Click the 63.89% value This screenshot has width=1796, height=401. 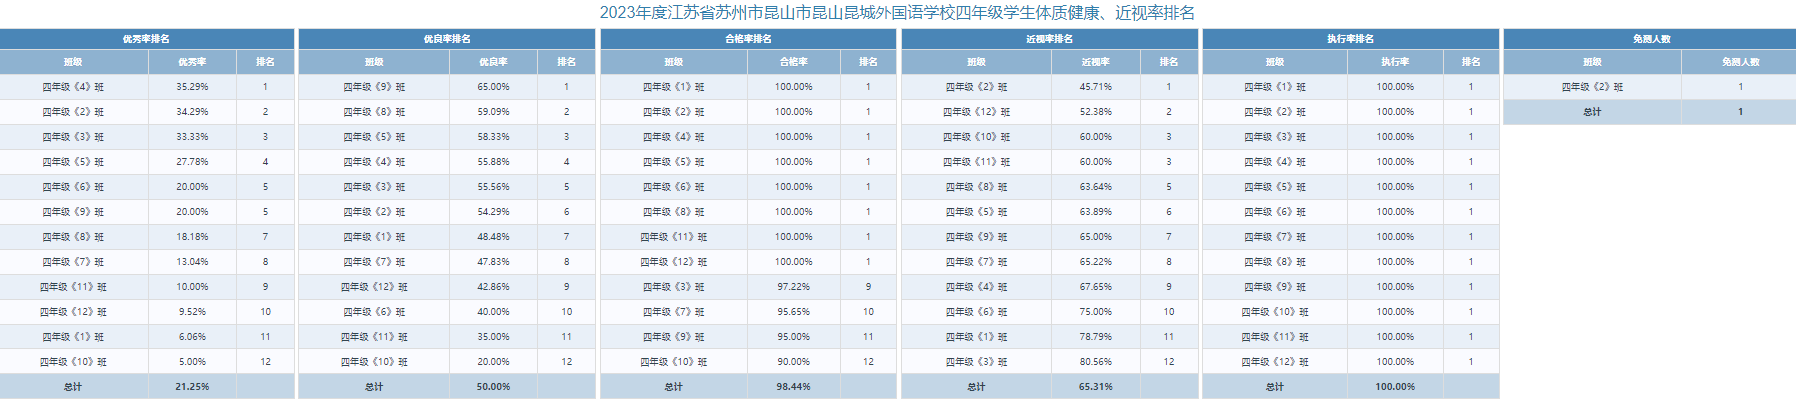click(1096, 212)
